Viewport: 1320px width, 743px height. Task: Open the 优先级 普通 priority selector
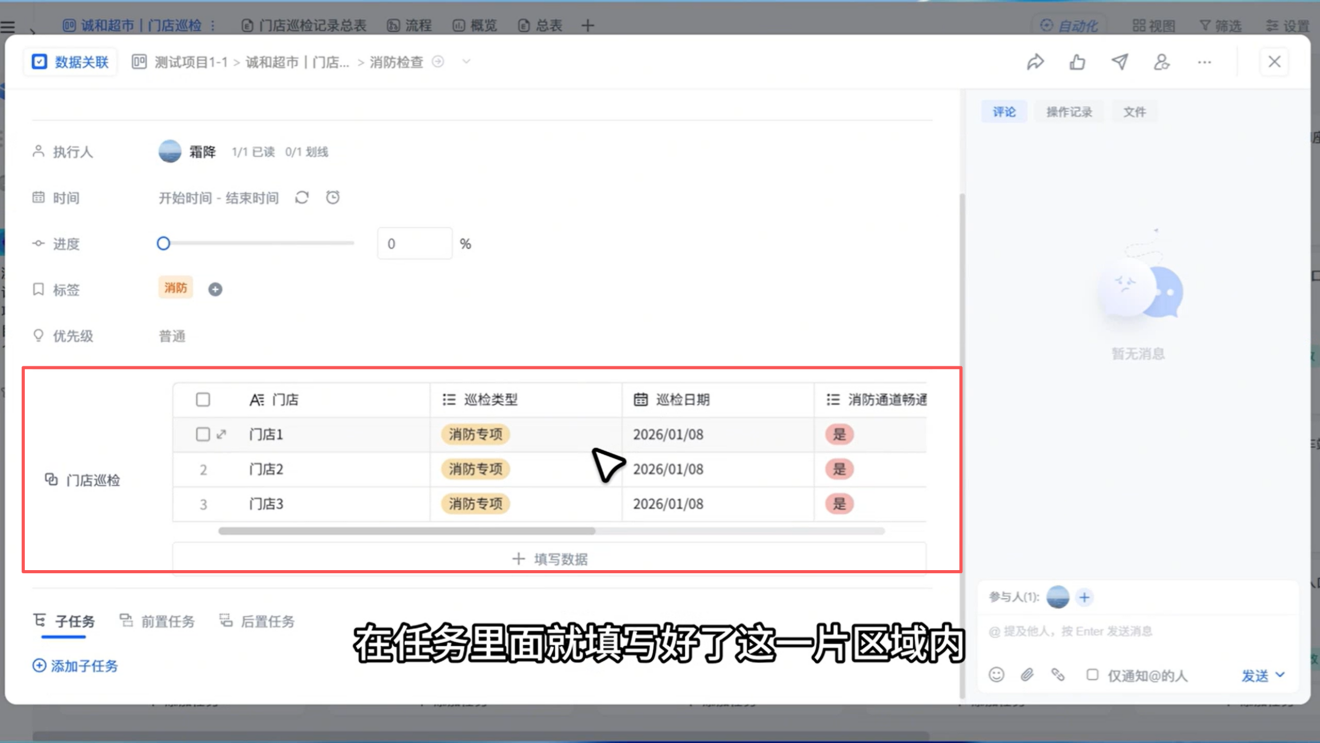tap(172, 336)
